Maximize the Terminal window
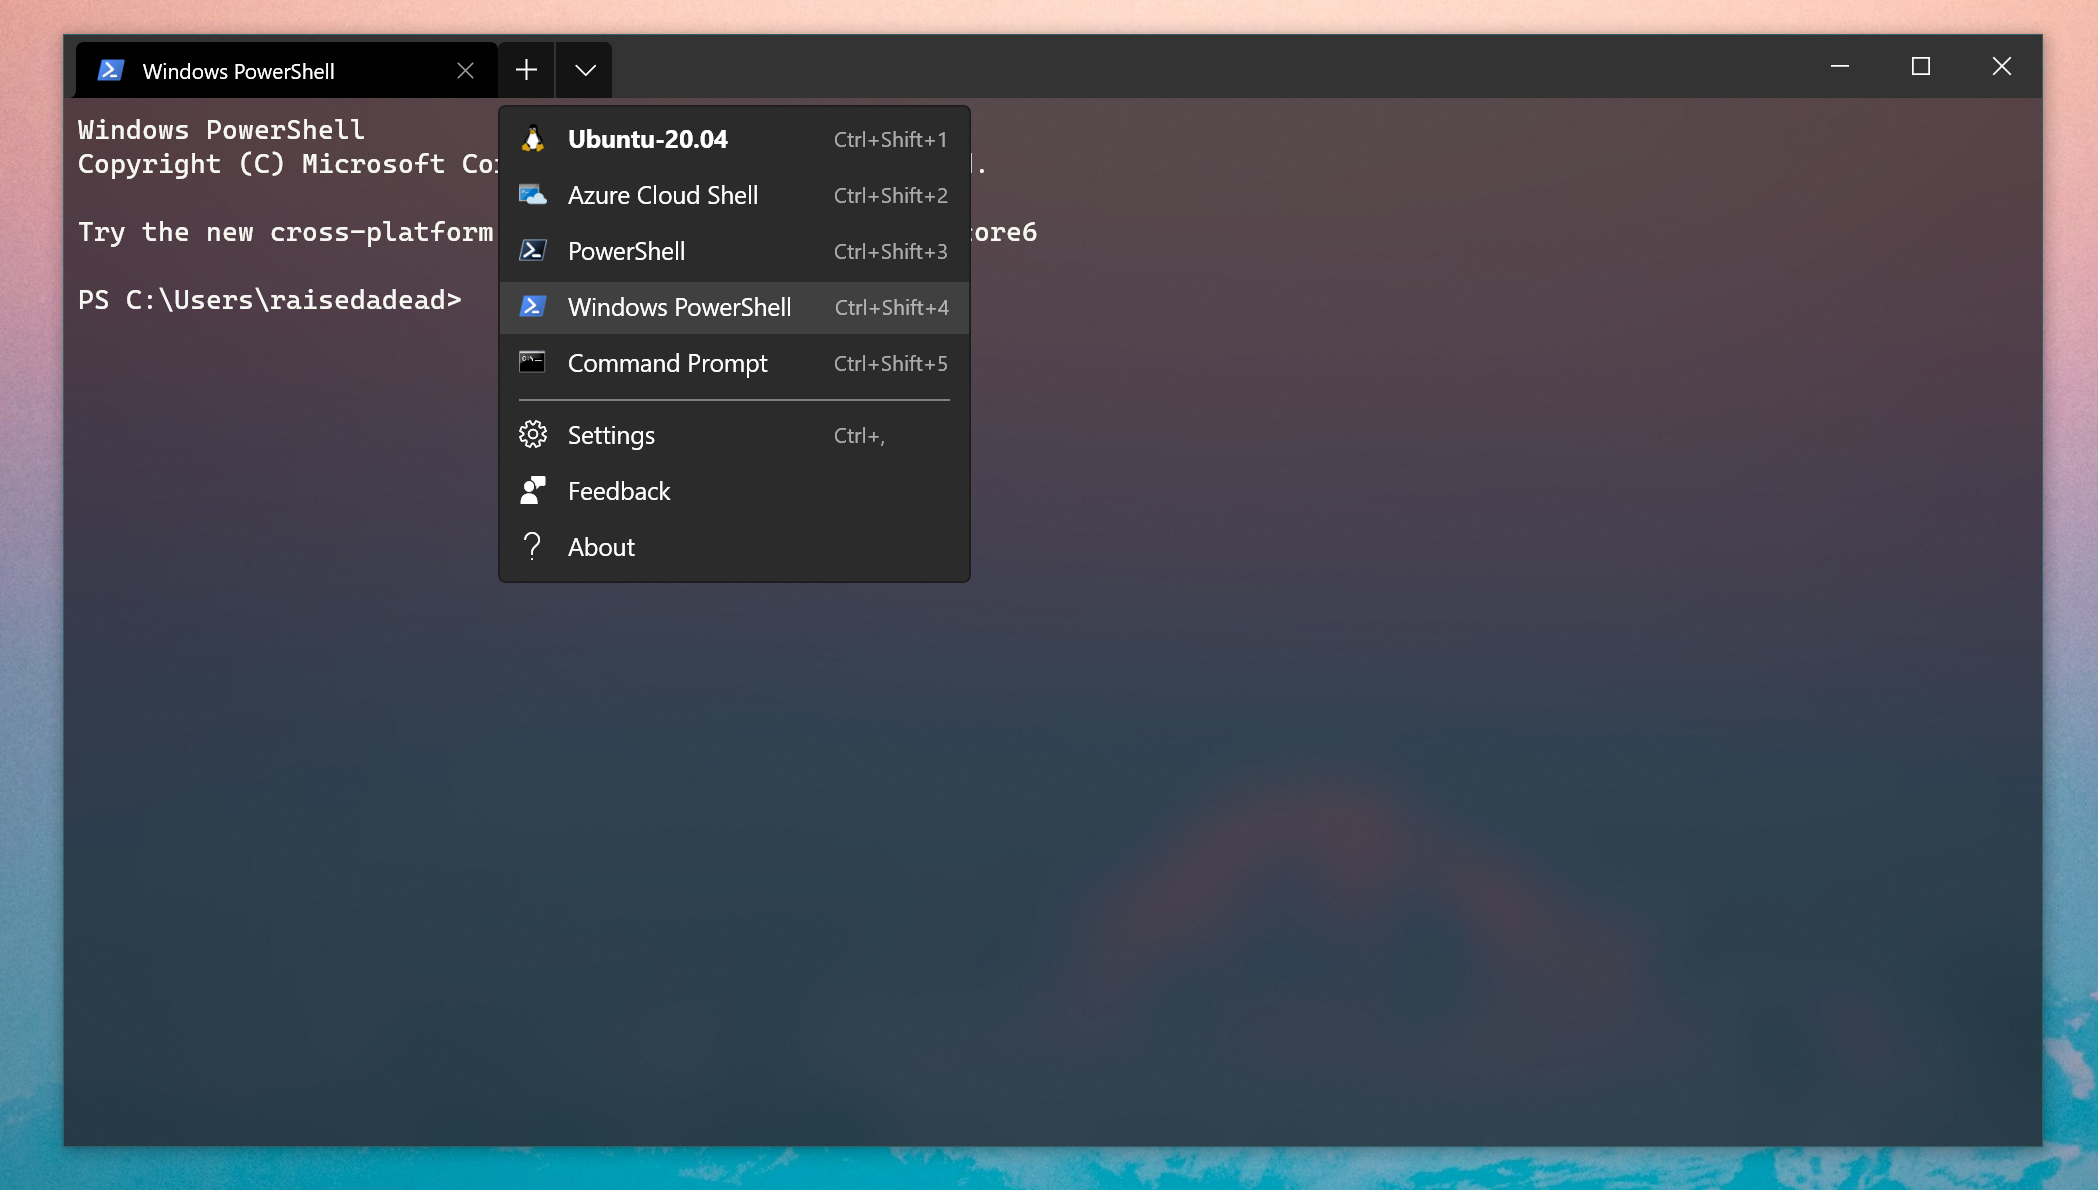Screen dimensions: 2098x1190 coord(1921,66)
